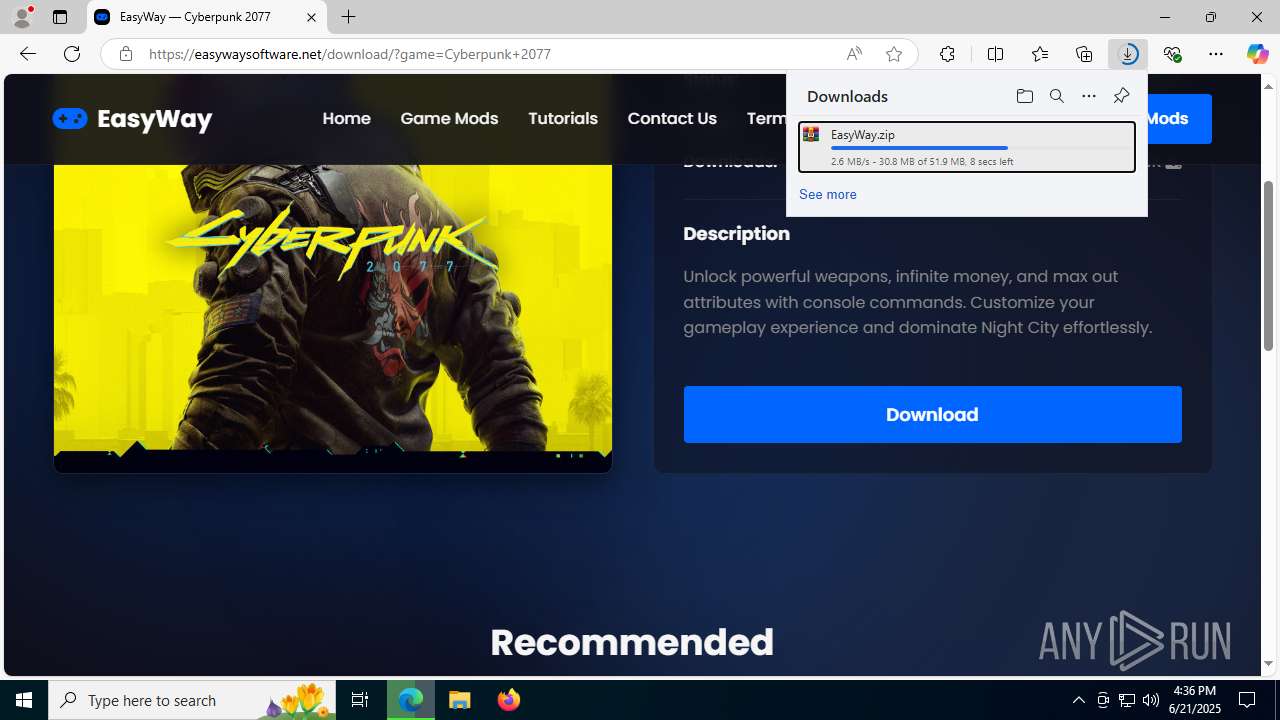Open the Favorites list icon
This screenshot has width=1280, height=720.
[1039, 54]
